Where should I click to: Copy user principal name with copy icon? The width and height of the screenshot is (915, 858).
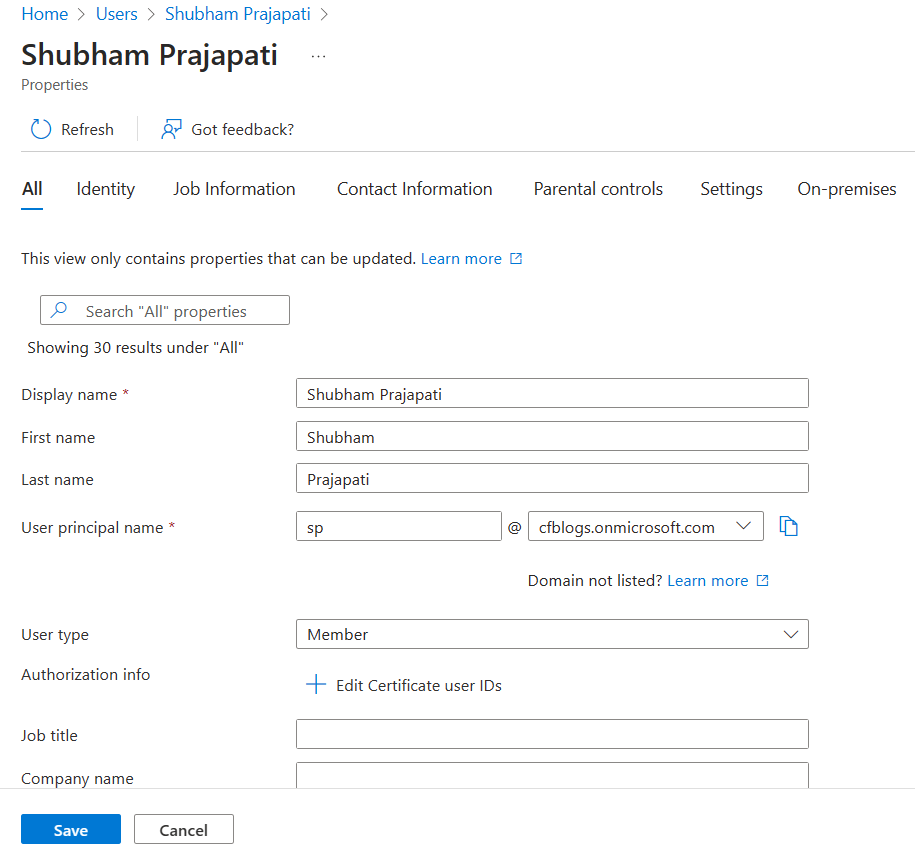pyautogui.click(x=788, y=526)
